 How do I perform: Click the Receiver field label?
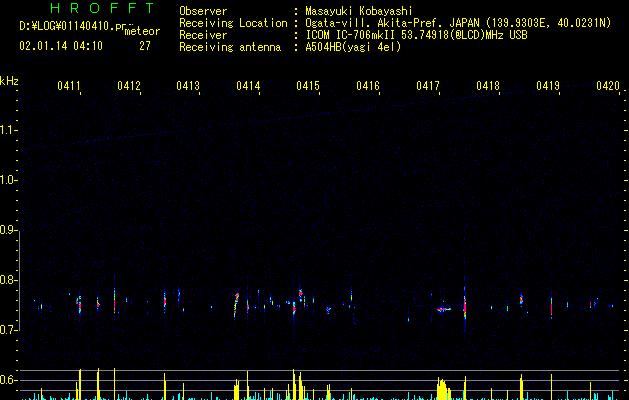tap(203, 35)
